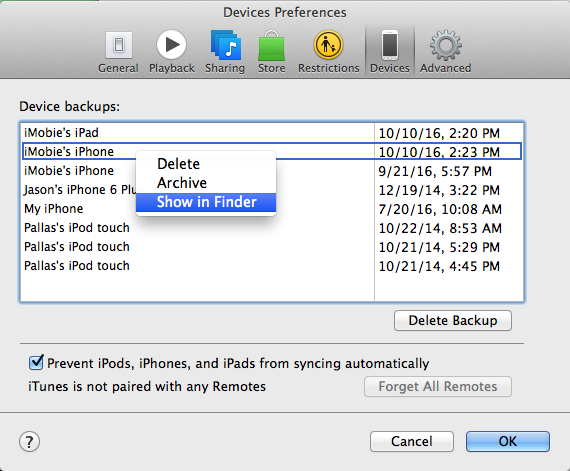Screen dimensions: 570x471
Task: Uncheck Prevent iPods from syncing automatically
Action: (x=36, y=363)
